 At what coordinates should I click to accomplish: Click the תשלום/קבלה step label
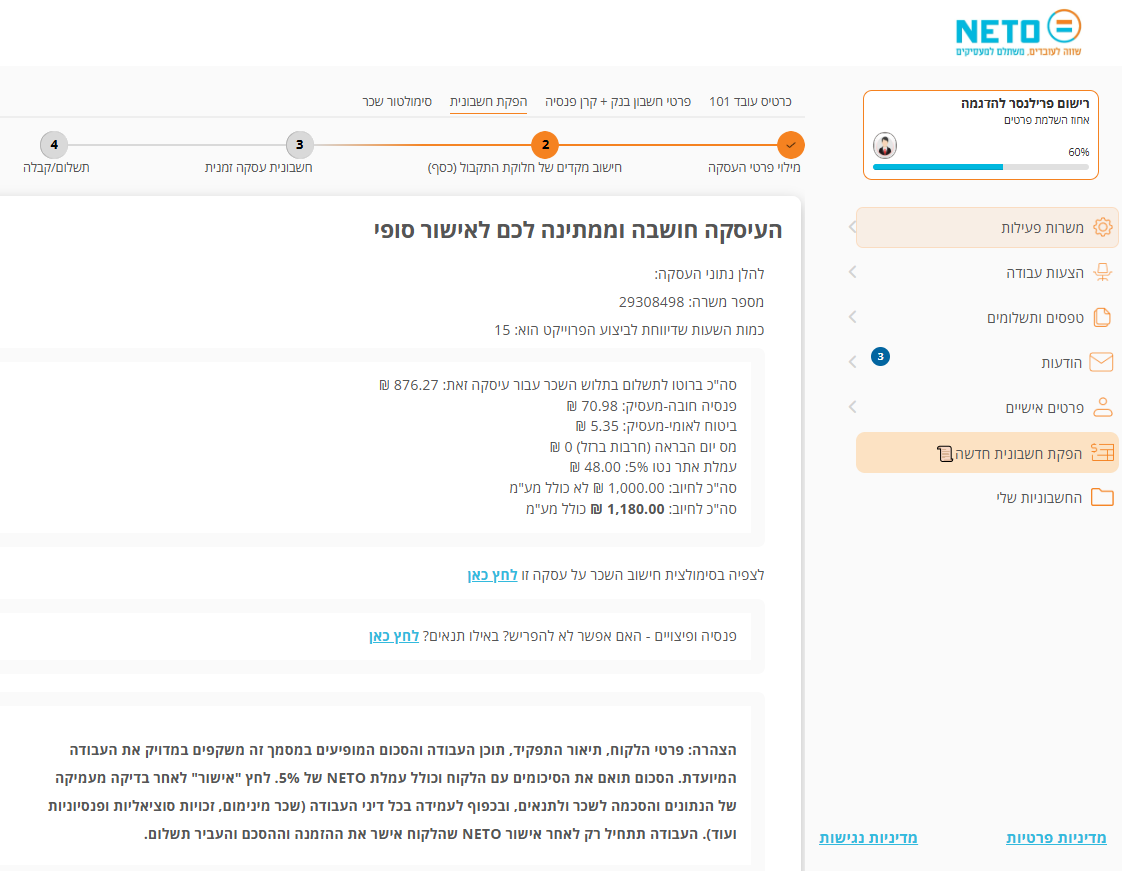tap(56, 167)
